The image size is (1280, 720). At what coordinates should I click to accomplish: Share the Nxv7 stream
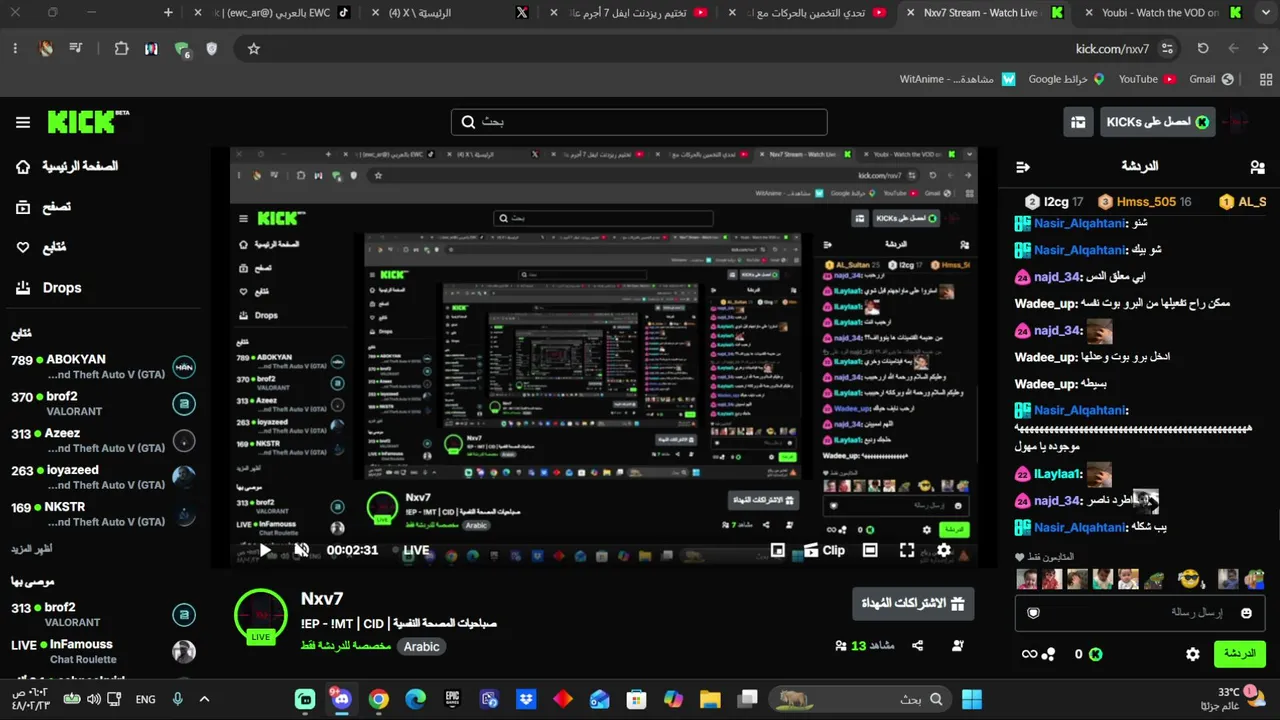[x=918, y=646]
